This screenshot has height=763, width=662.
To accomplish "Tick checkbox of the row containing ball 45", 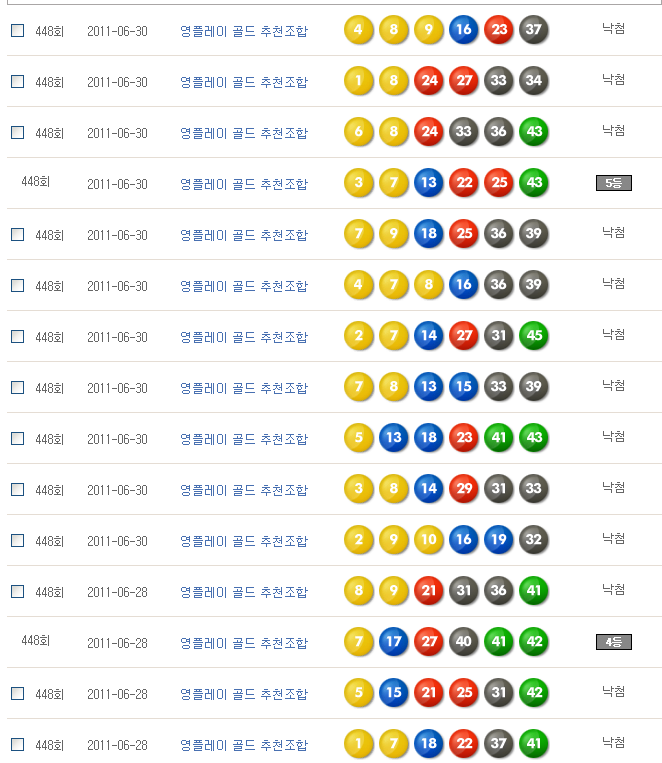I will tap(17, 337).
